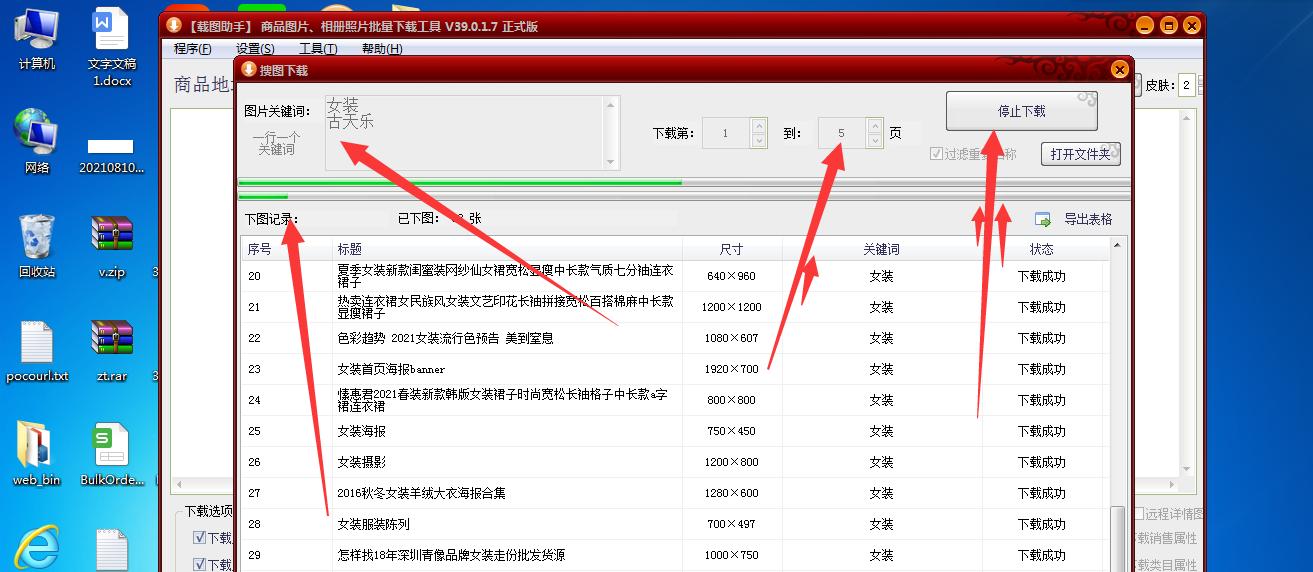Click the 女装 keyword cell in row 26
Image resolution: width=1313 pixels, height=572 pixels.
[x=882, y=462]
